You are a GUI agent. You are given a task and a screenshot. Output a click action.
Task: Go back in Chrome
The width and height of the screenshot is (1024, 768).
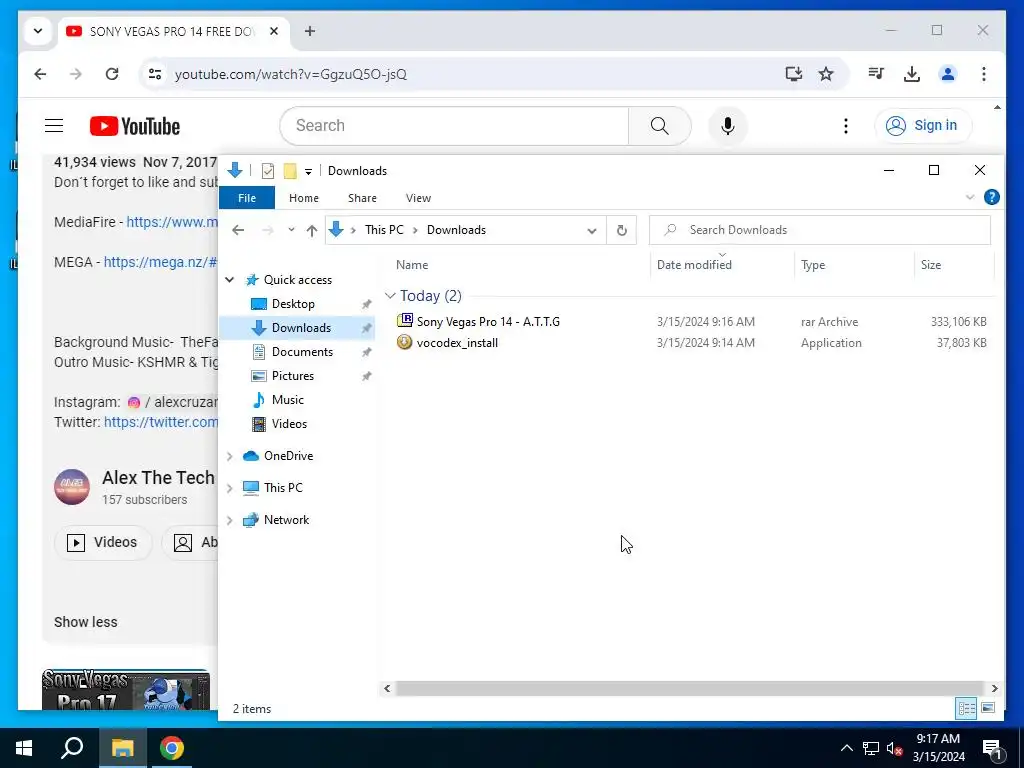click(40, 74)
